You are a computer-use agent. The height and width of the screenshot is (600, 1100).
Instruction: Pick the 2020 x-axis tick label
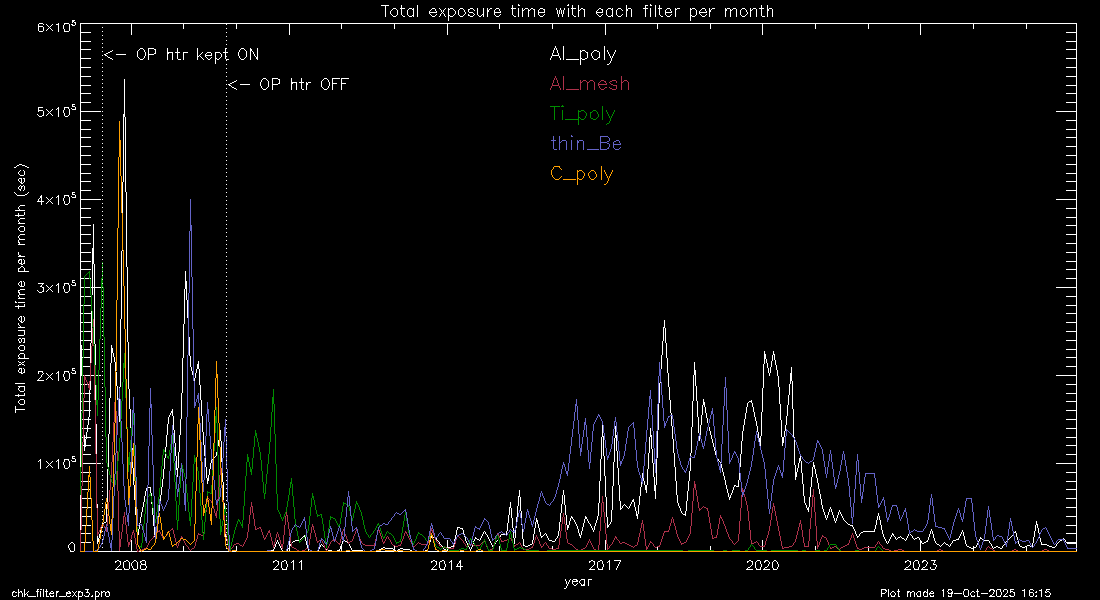tap(762, 566)
